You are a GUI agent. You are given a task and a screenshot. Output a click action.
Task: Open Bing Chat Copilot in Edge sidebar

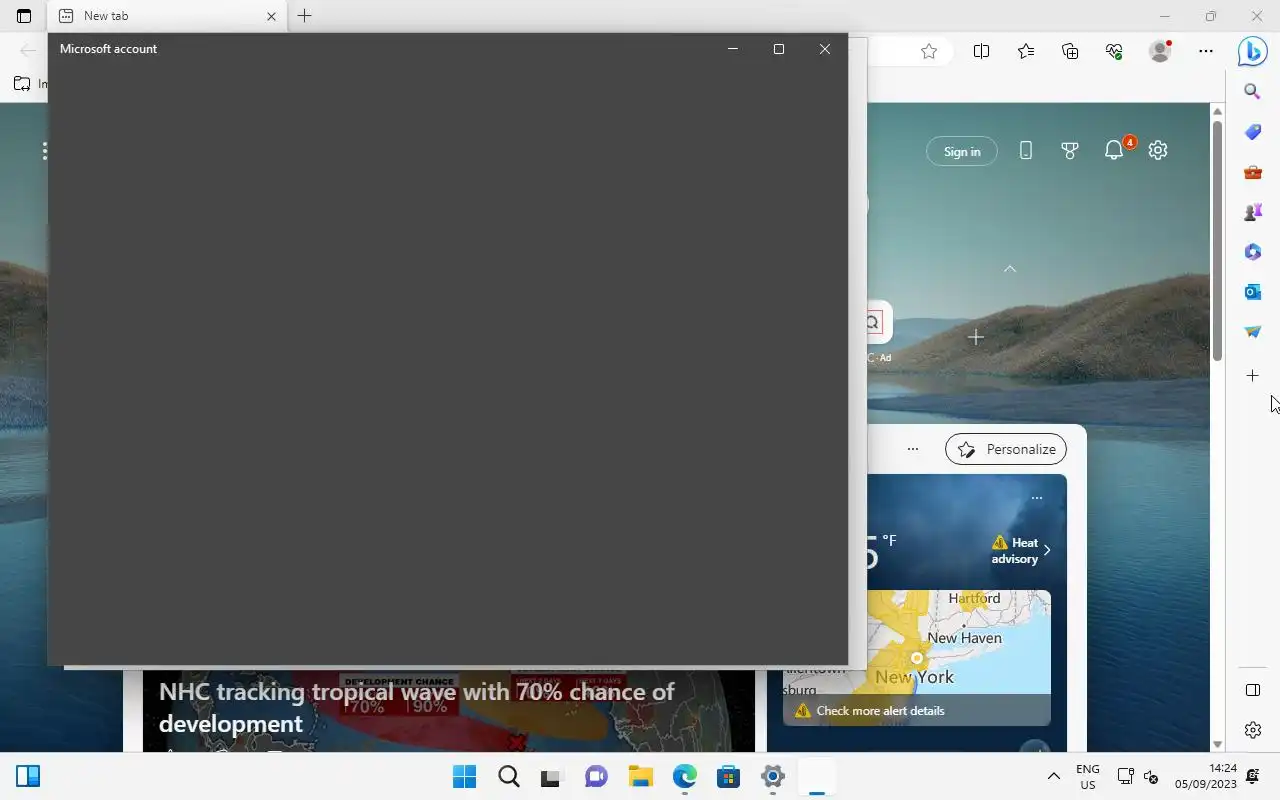click(1252, 50)
